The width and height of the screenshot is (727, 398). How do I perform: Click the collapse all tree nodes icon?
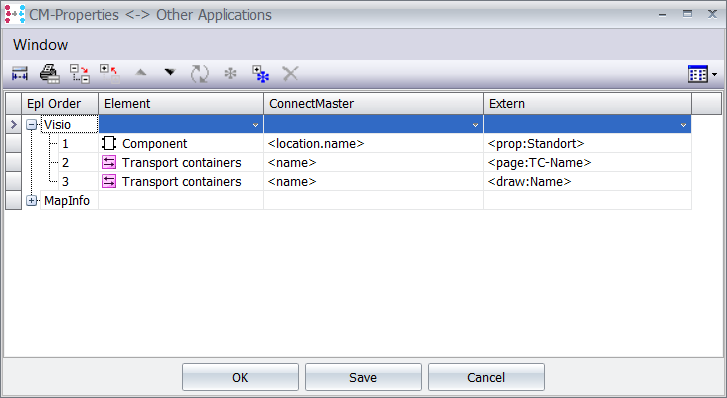click(110, 74)
